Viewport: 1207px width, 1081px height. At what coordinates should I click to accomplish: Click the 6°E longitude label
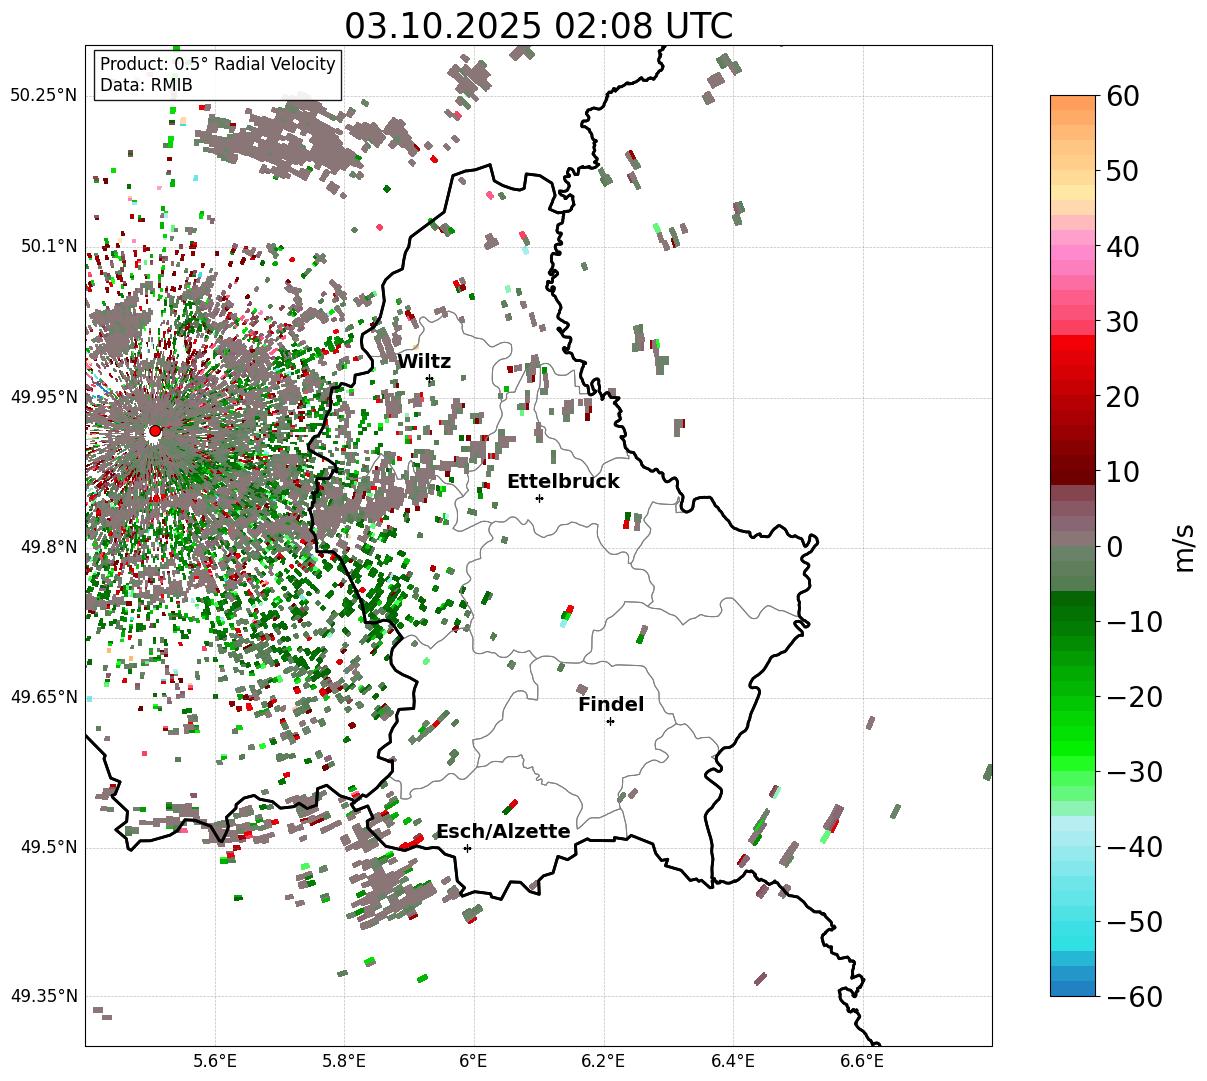[474, 1061]
